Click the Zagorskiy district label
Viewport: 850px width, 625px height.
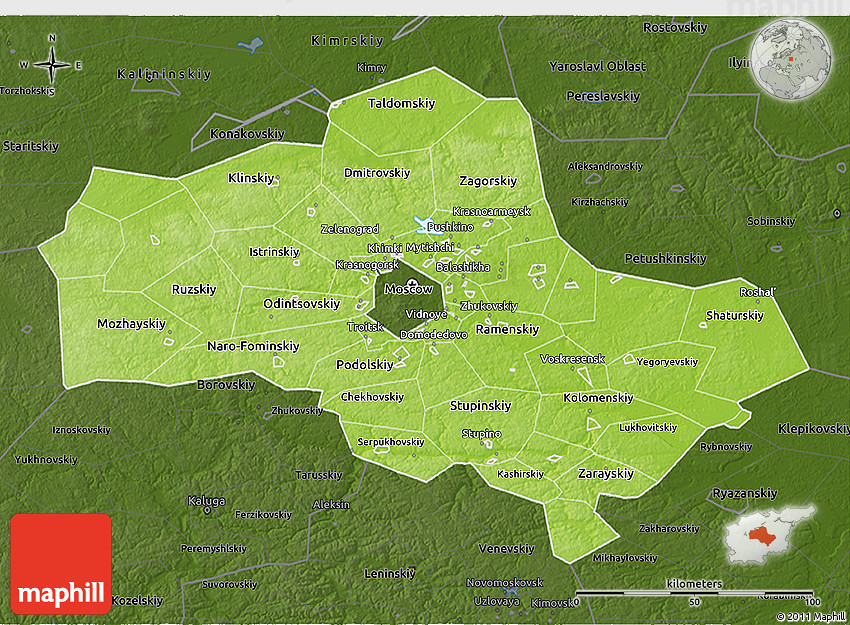488,181
